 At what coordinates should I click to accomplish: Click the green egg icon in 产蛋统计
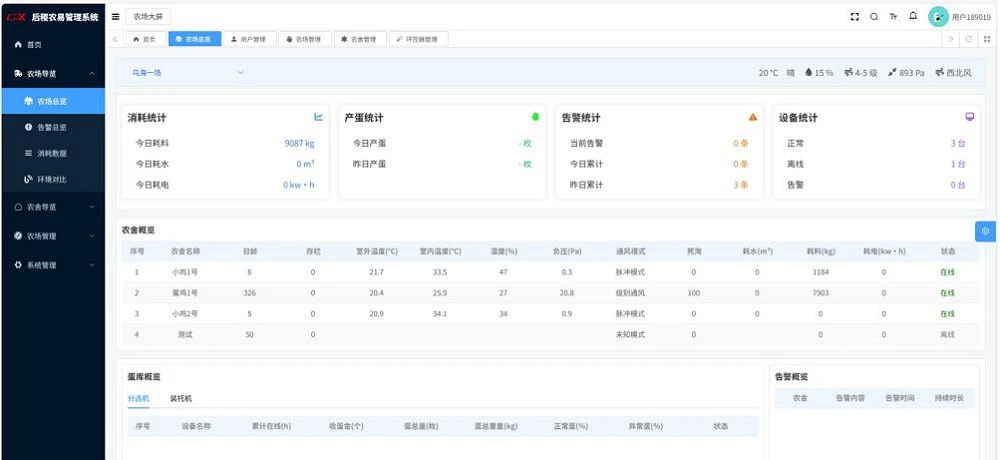pyautogui.click(x=535, y=117)
